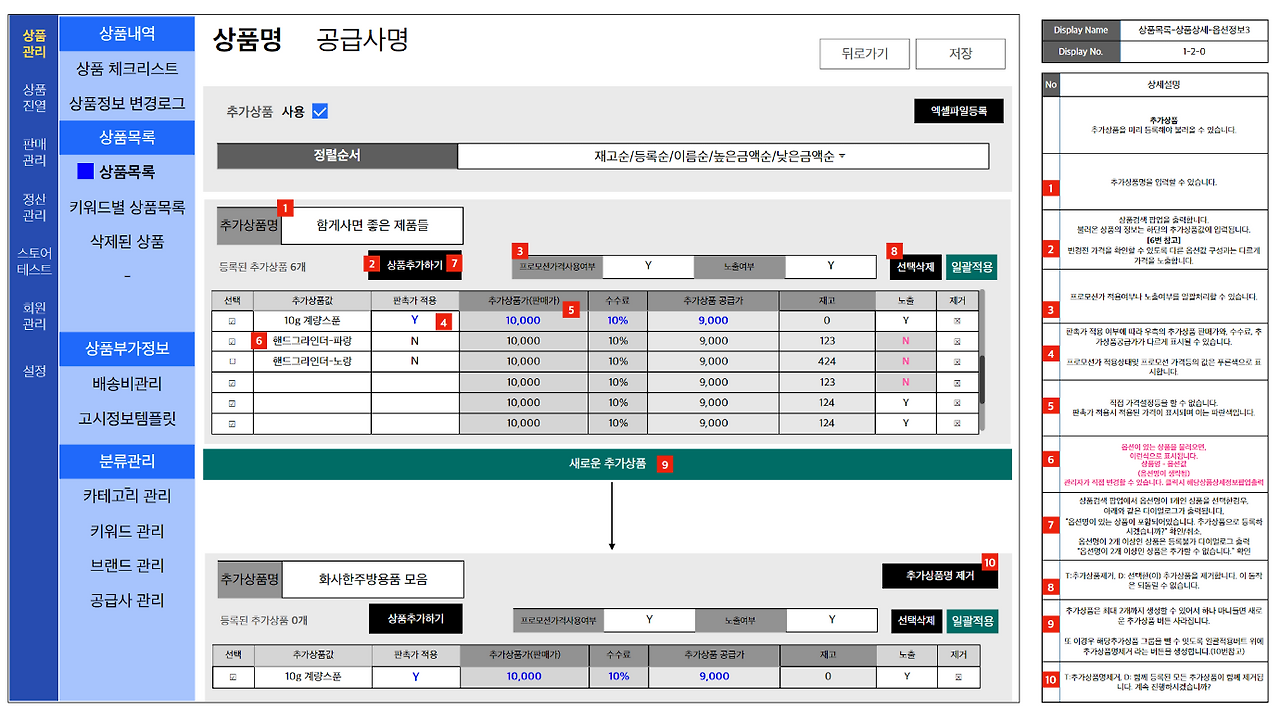1280x709 pixels.
Task: Open the 정렬순서 sort order dropdown
Action: pos(720,156)
